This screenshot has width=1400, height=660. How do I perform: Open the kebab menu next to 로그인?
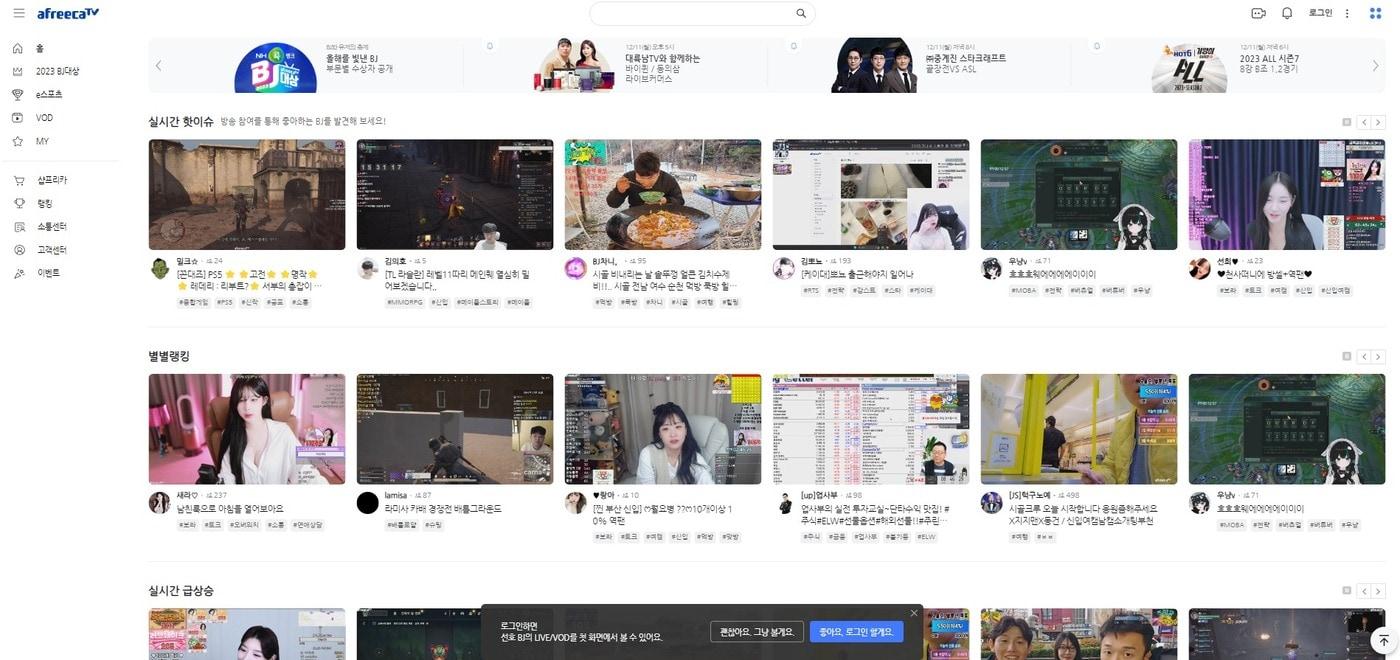(x=1345, y=12)
